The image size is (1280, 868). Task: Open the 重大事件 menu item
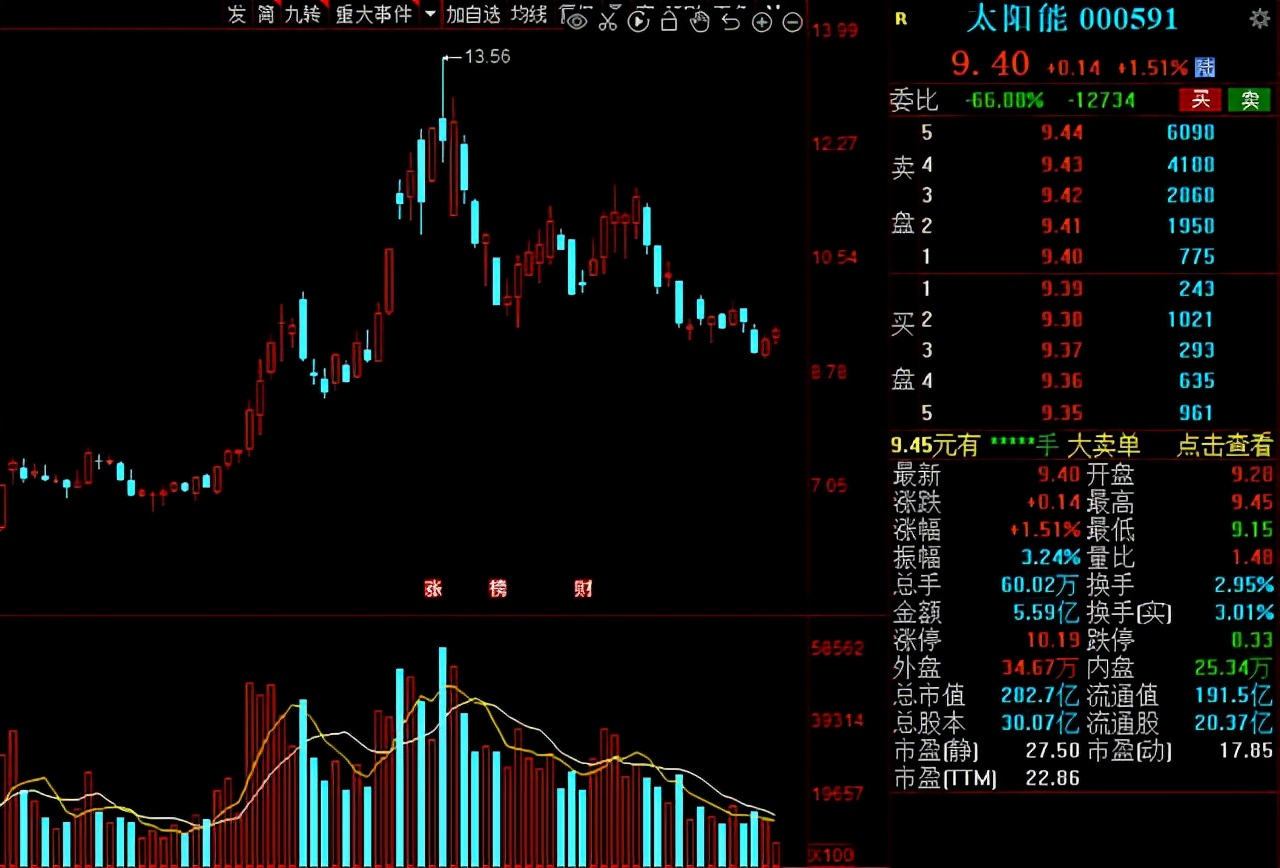tap(374, 14)
